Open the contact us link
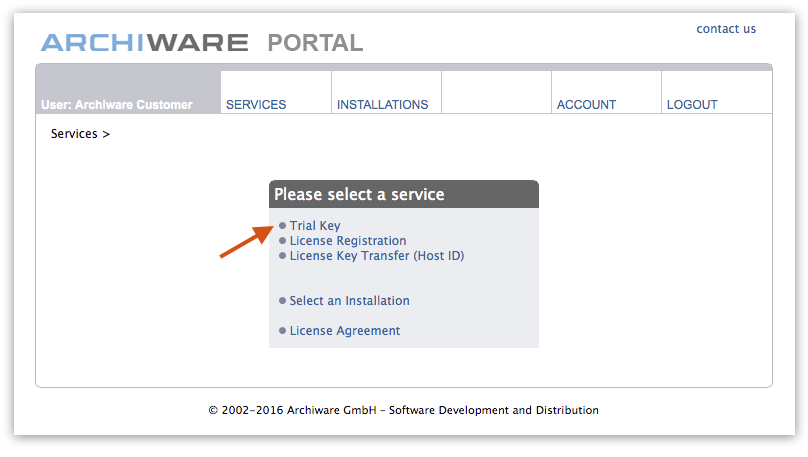Viewport: 808px width, 457px height. 726,29
